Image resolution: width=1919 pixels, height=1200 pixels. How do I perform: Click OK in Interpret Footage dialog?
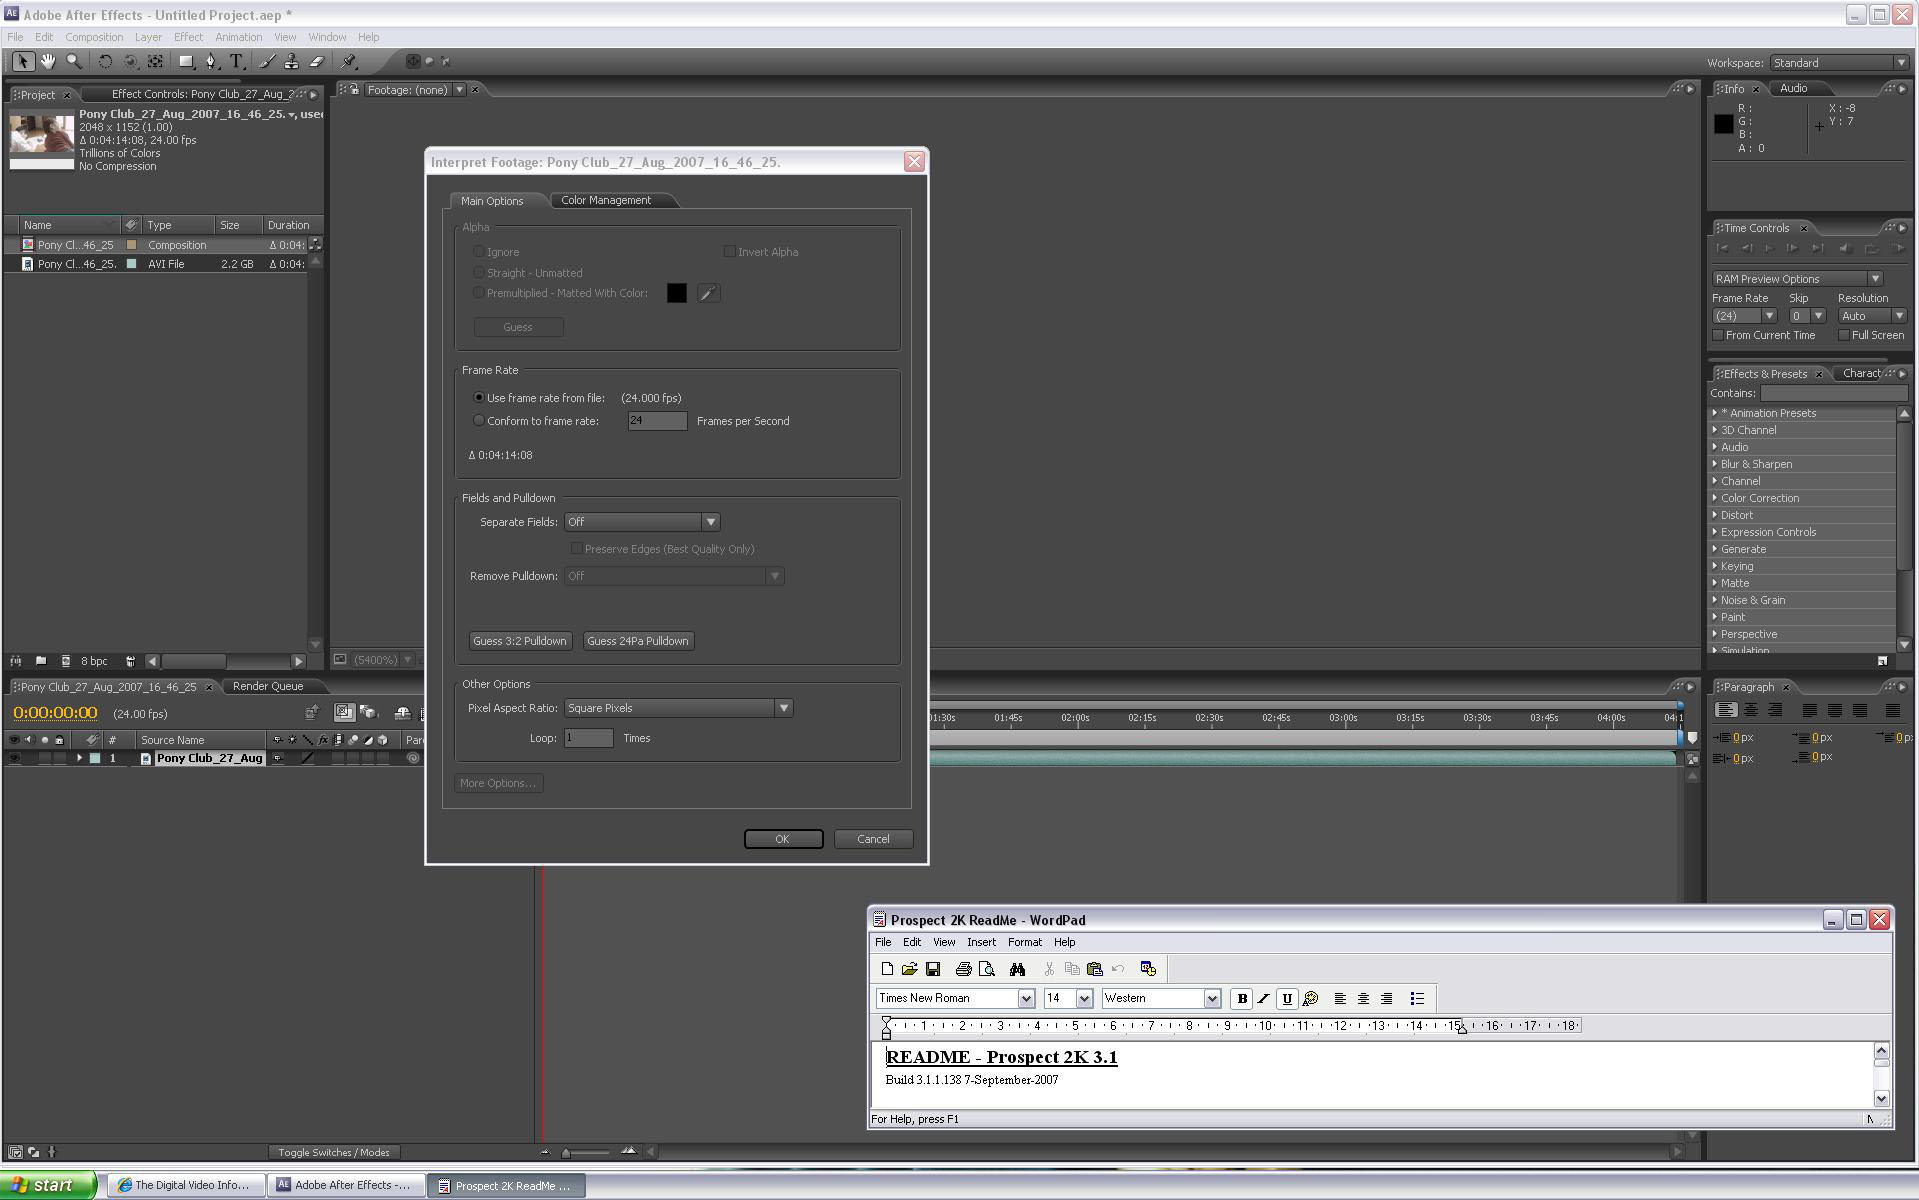pyautogui.click(x=782, y=839)
